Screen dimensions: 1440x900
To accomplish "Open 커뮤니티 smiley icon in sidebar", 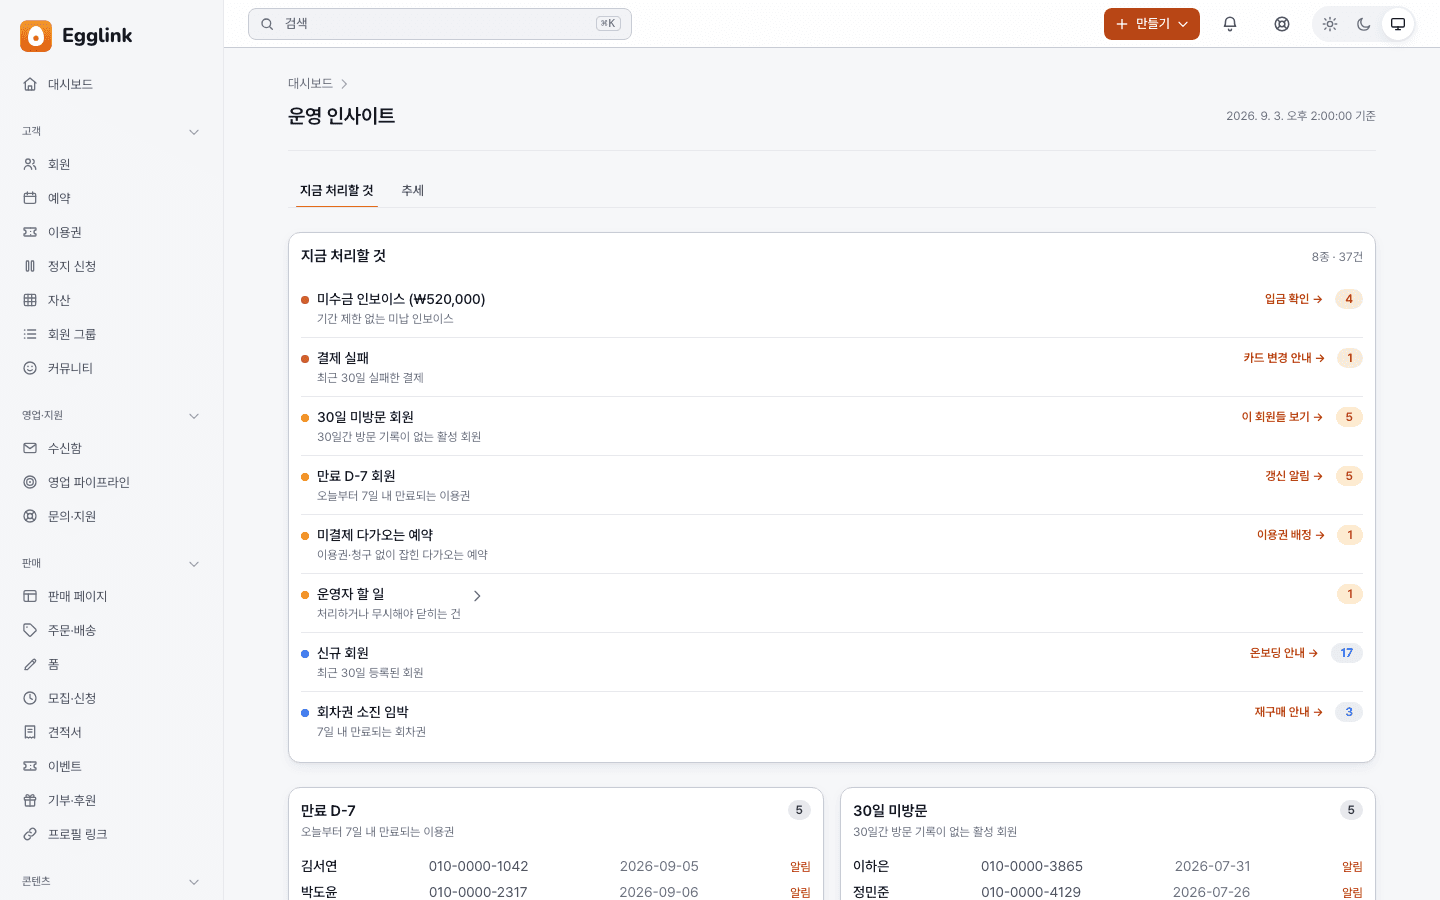I will tap(30, 368).
